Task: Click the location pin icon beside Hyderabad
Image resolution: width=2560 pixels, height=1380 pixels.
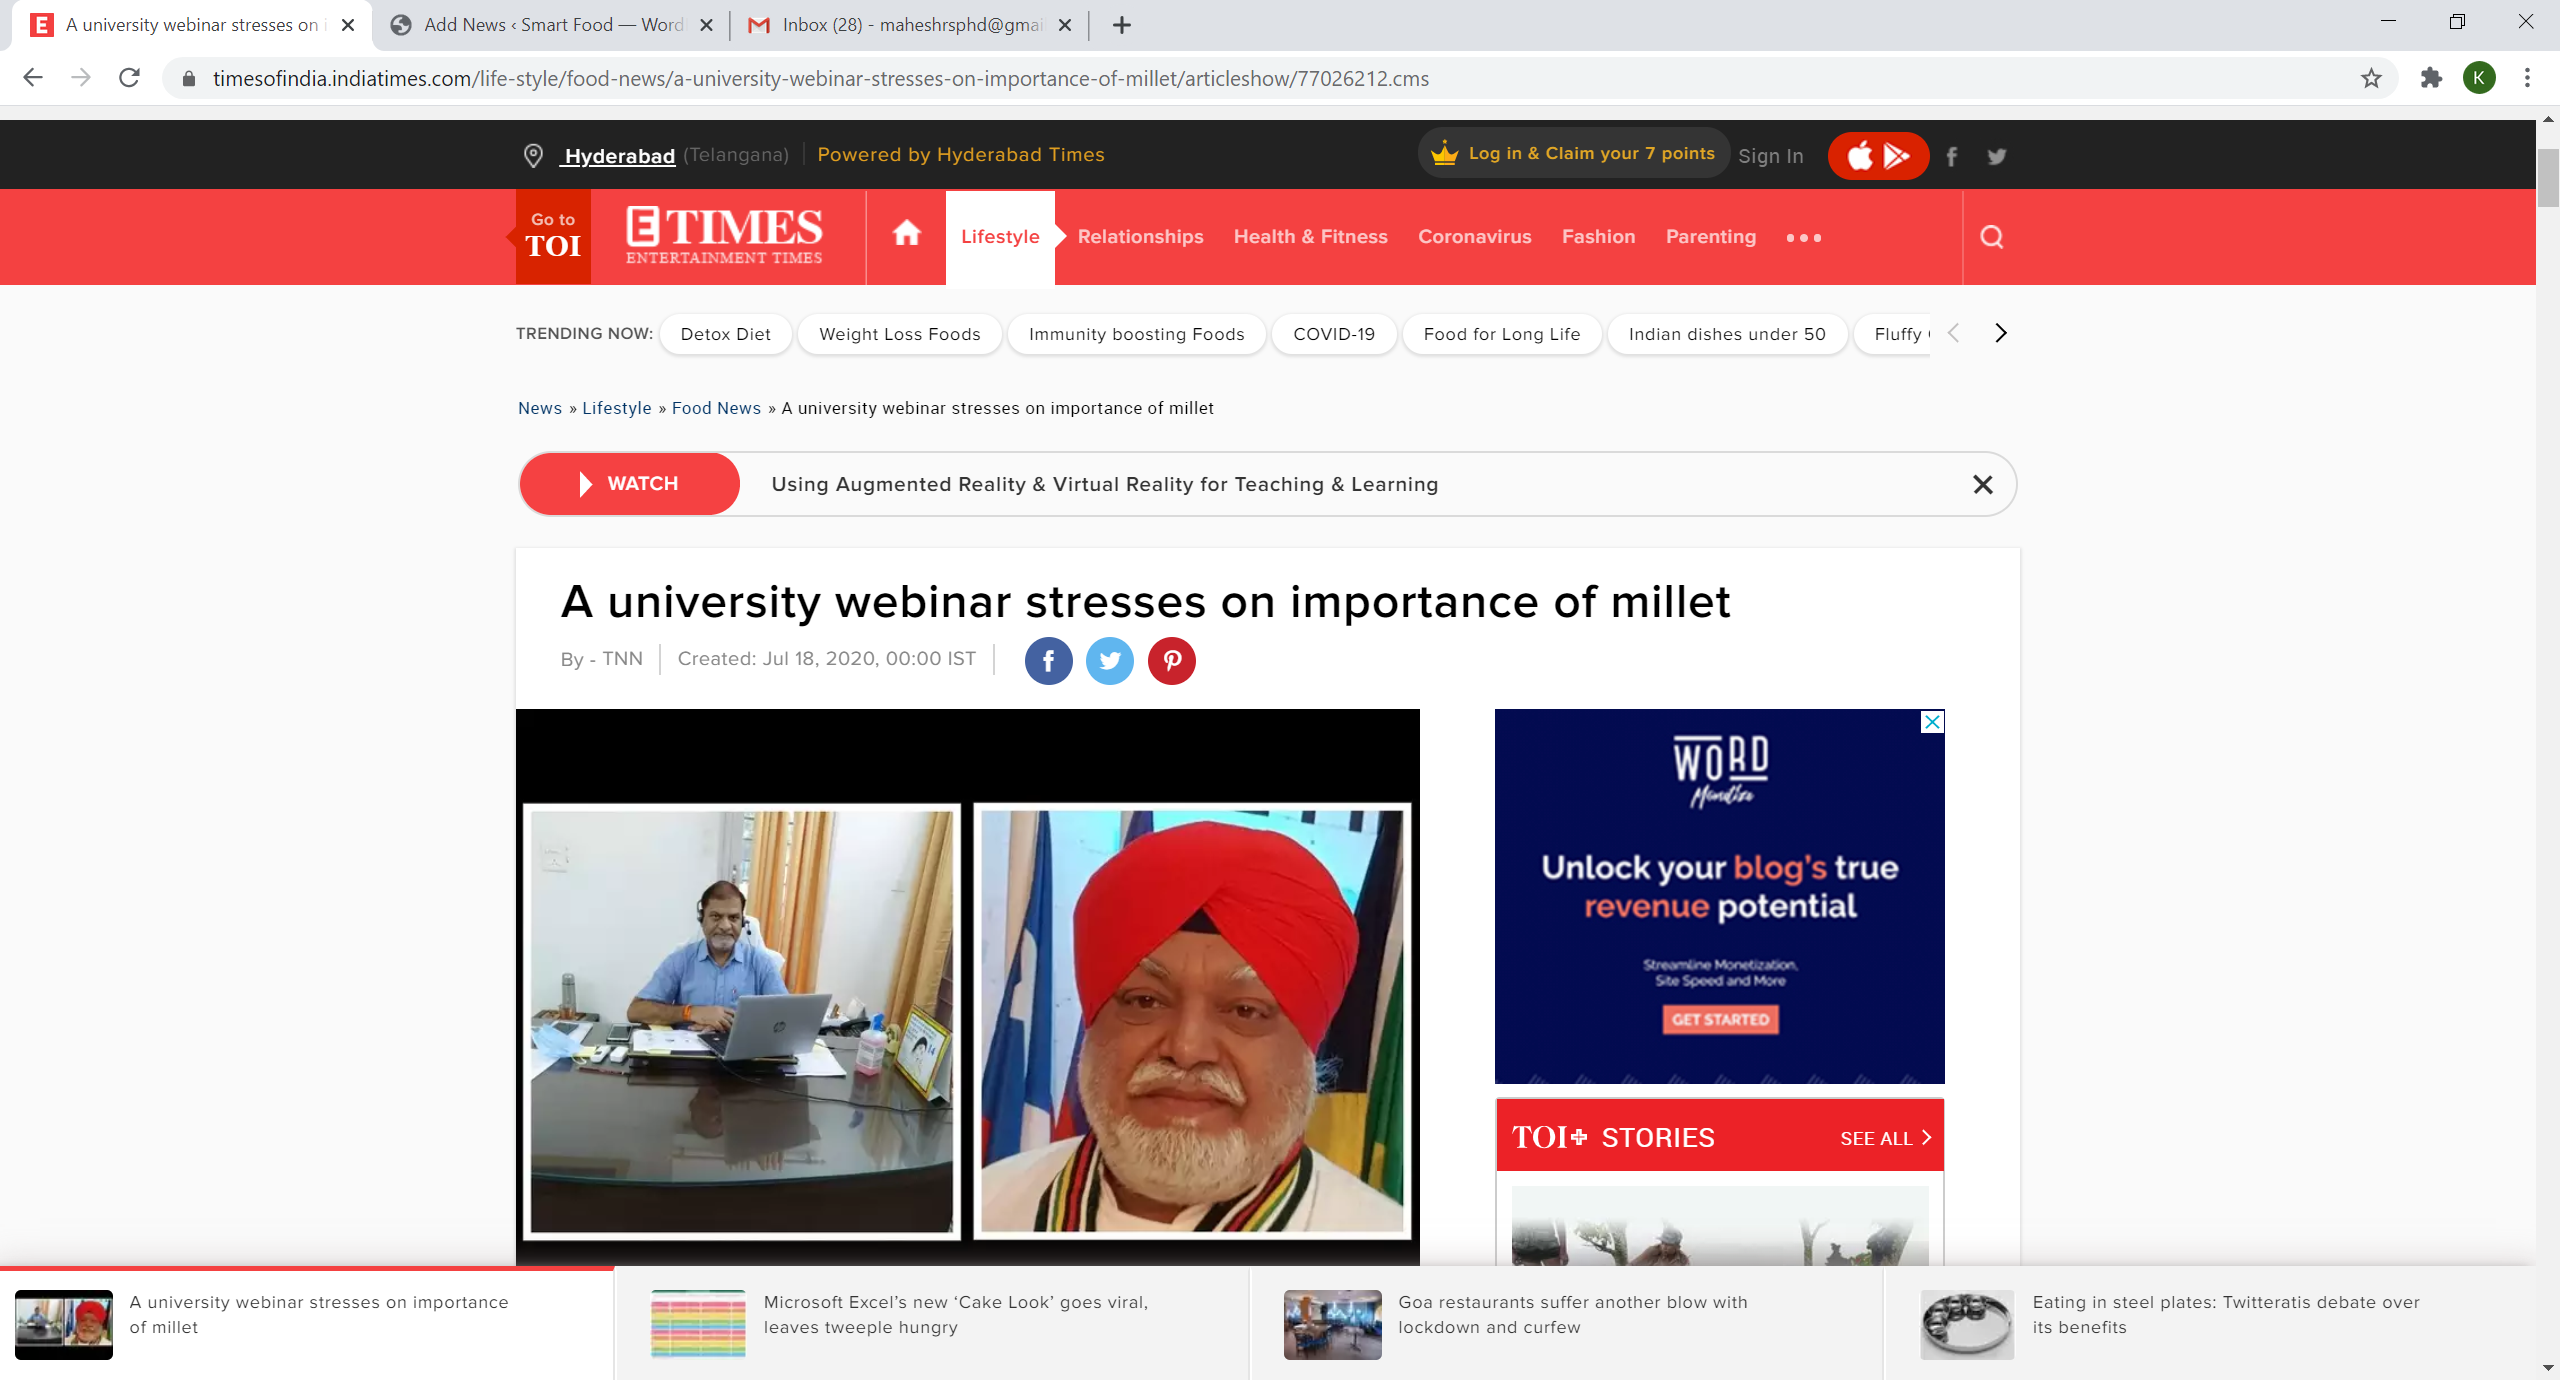Action: (533, 155)
